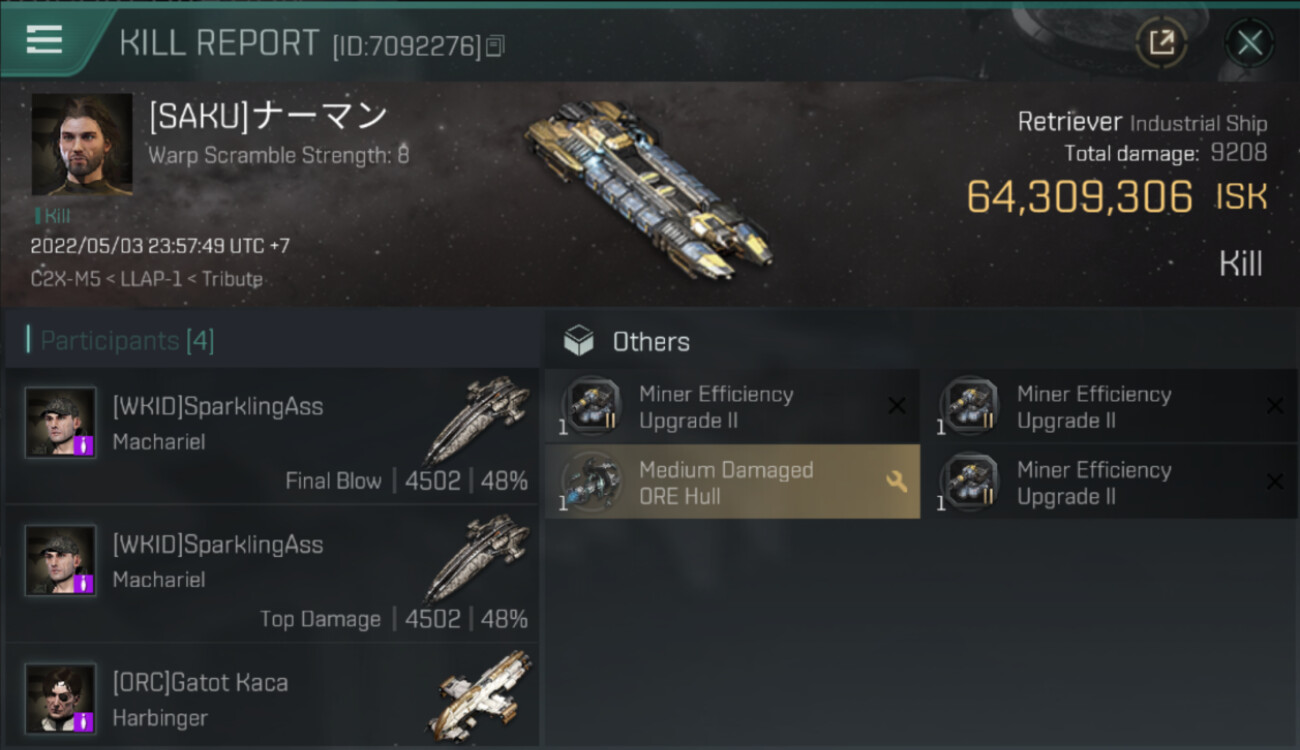
Task: Click the X beside the left-column Miner Efficiency Upgrade II
Action: coord(897,406)
